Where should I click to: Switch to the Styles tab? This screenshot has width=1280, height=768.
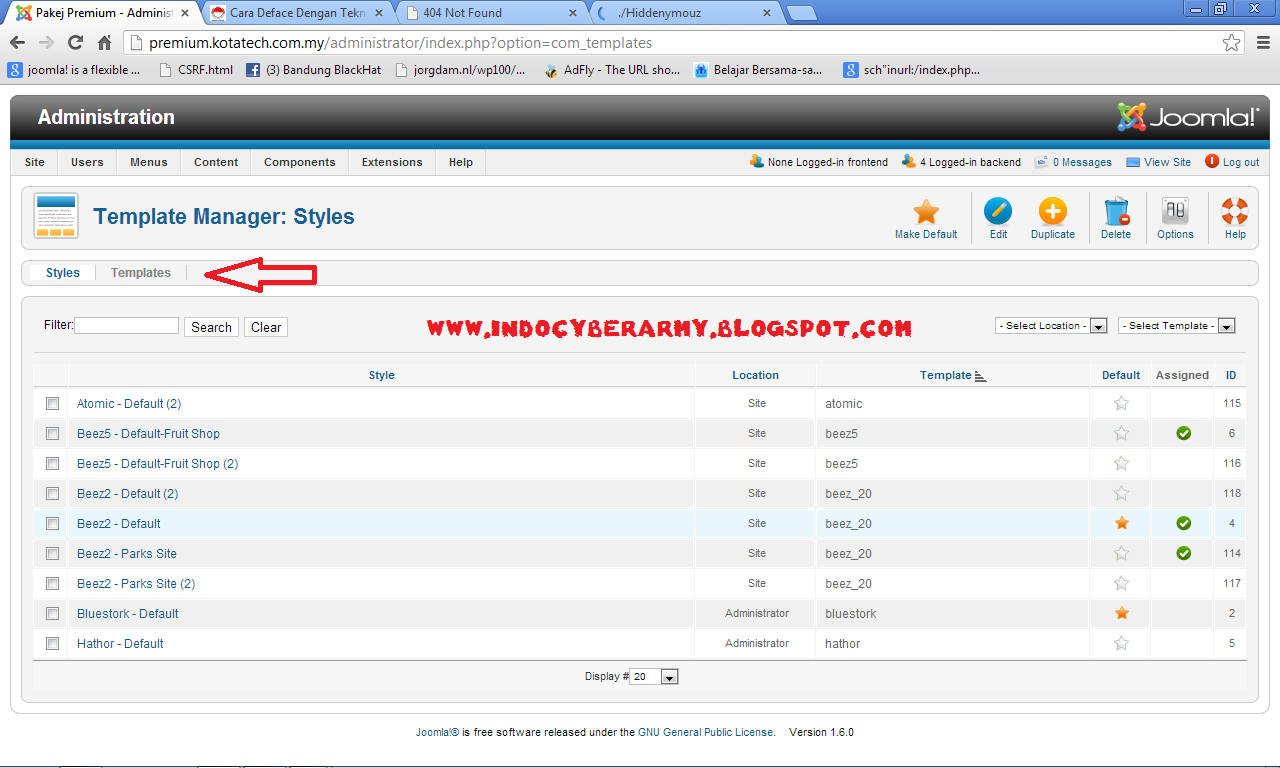coord(63,273)
